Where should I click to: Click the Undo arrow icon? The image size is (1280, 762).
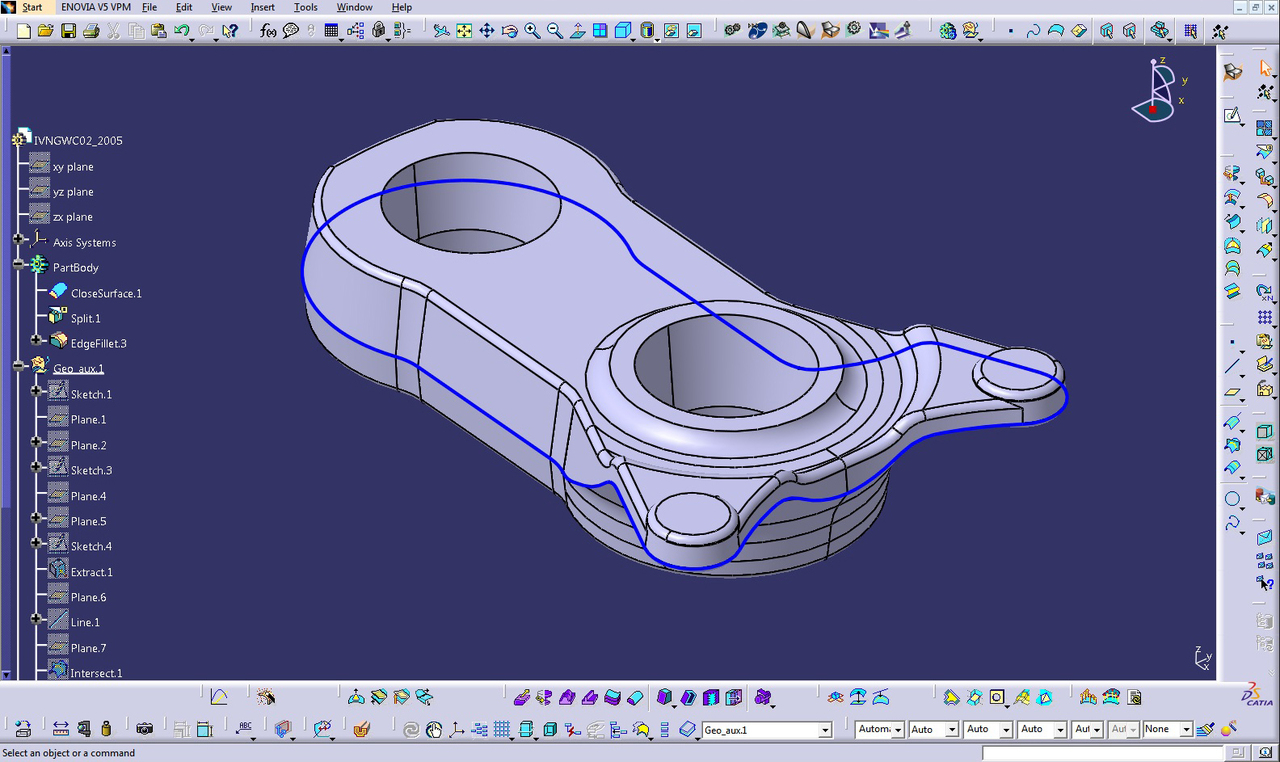pos(181,31)
